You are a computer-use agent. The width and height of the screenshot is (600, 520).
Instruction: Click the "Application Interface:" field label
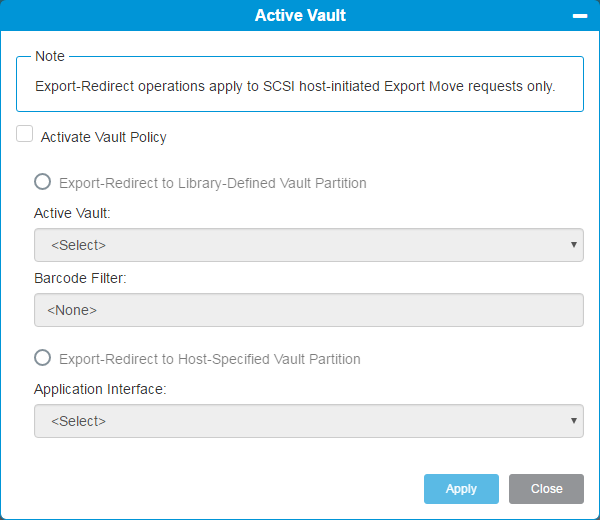click(x=100, y=389)
